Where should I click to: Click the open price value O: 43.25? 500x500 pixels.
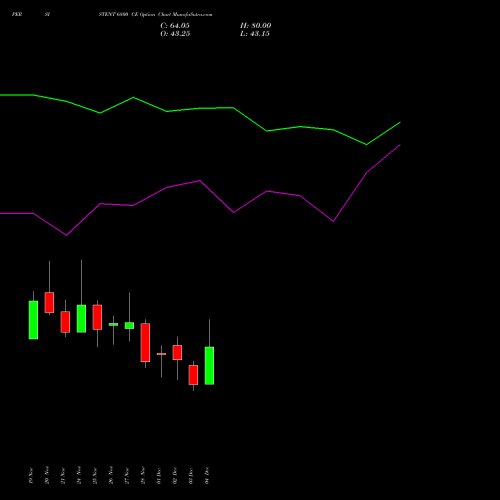tap(175, 34)
